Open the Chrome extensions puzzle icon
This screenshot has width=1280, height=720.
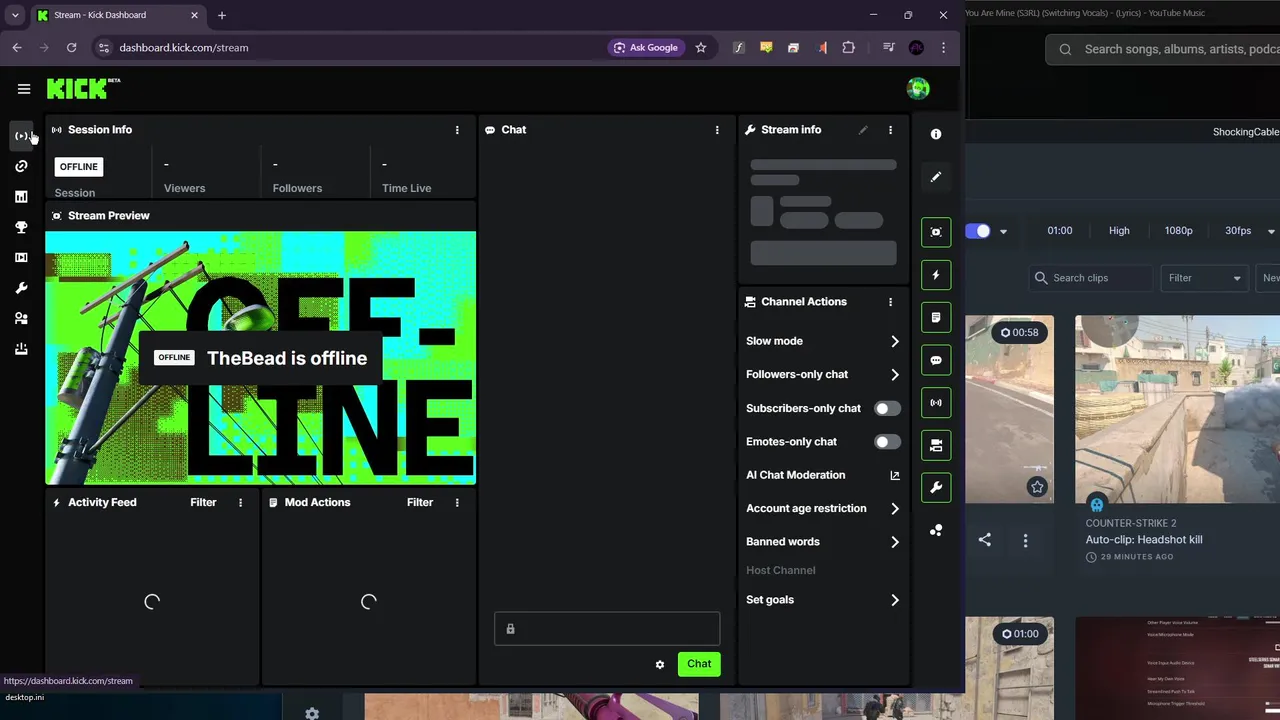click(x=849, y=47)
